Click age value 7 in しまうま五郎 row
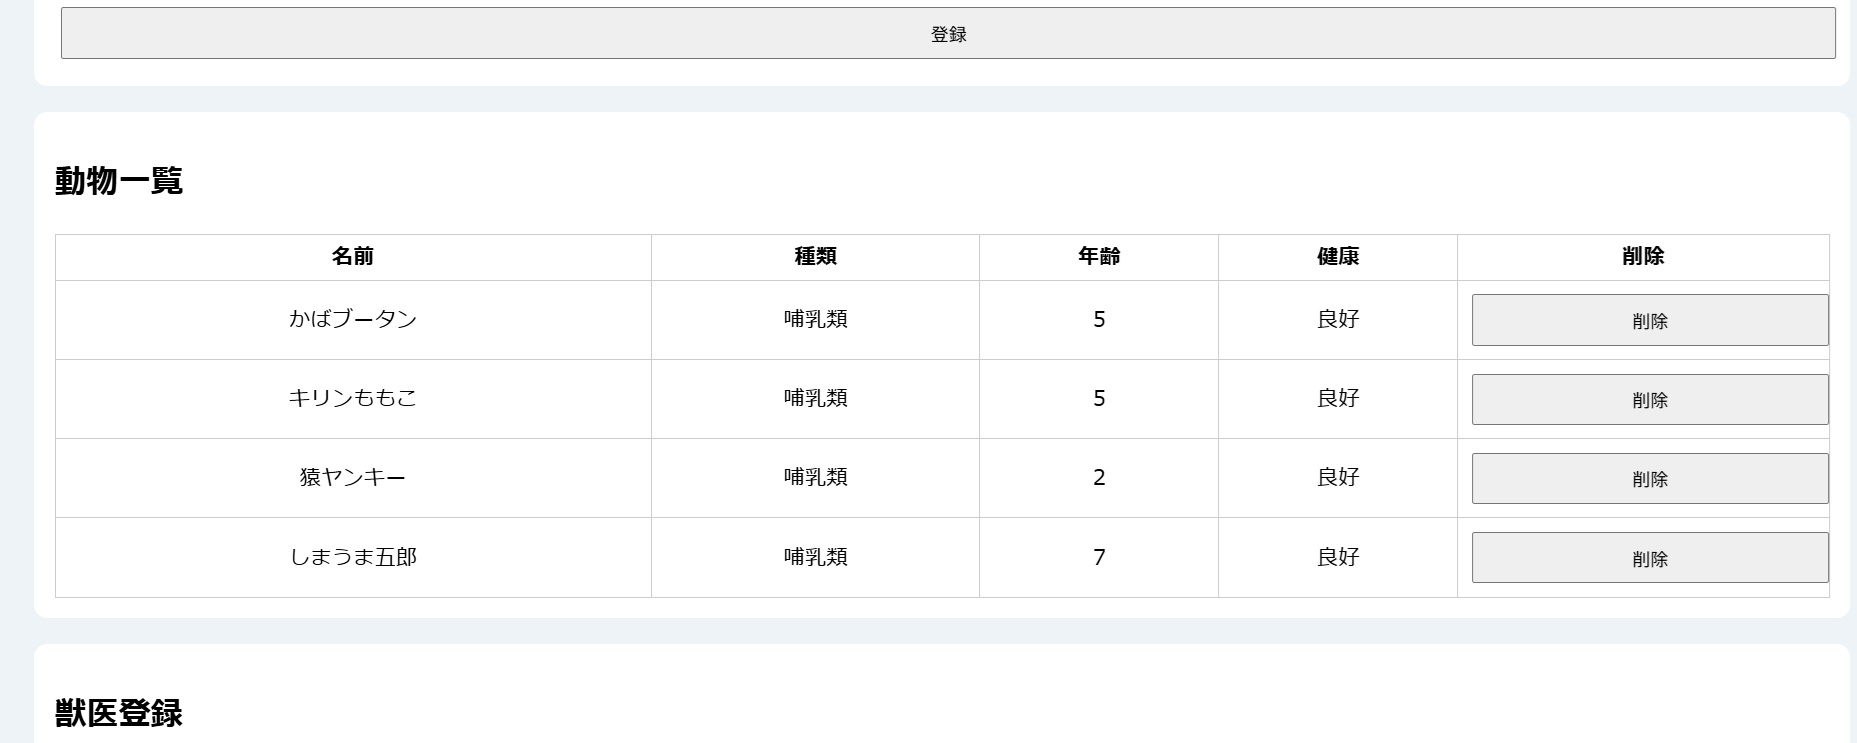The width and height of the screenshot is (1857, 743). click(1098, 557)
